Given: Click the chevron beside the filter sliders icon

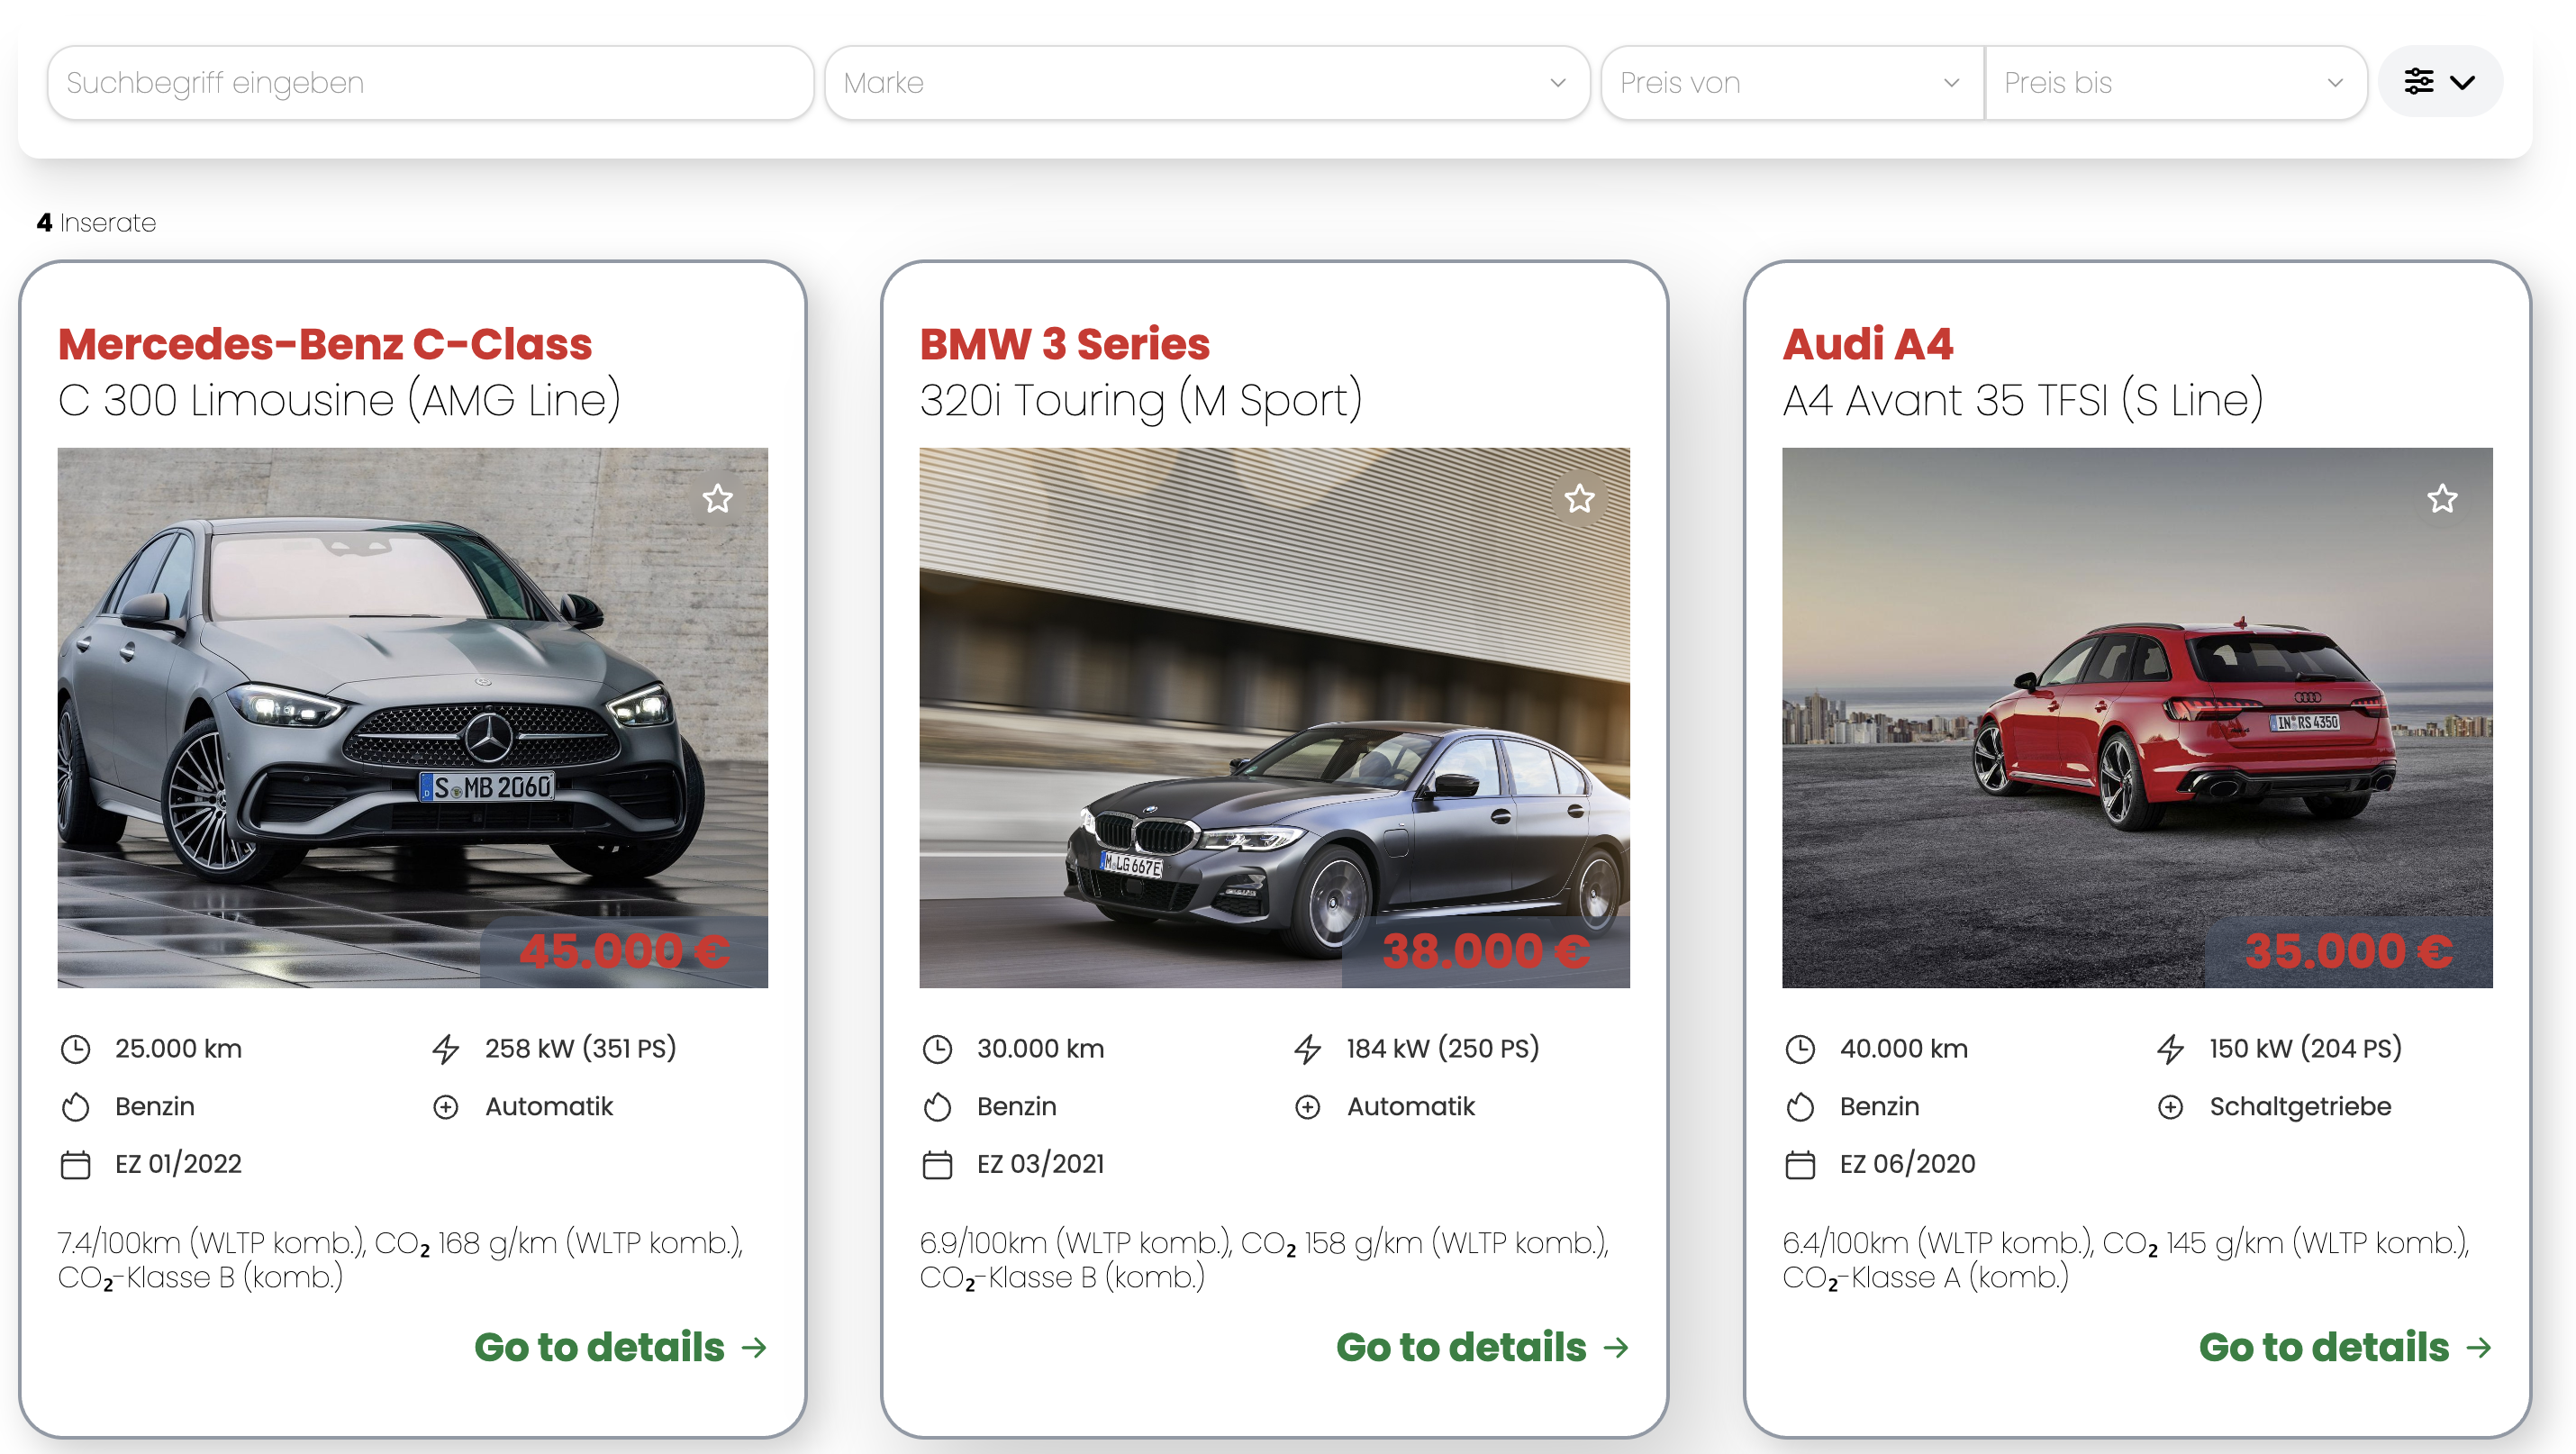Looking at the screenshot, I should 2462,82.
